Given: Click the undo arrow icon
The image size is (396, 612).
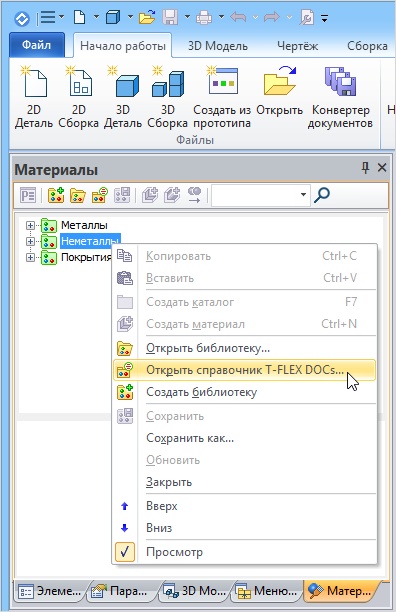Looking at the screenshot, I should 238,17.
